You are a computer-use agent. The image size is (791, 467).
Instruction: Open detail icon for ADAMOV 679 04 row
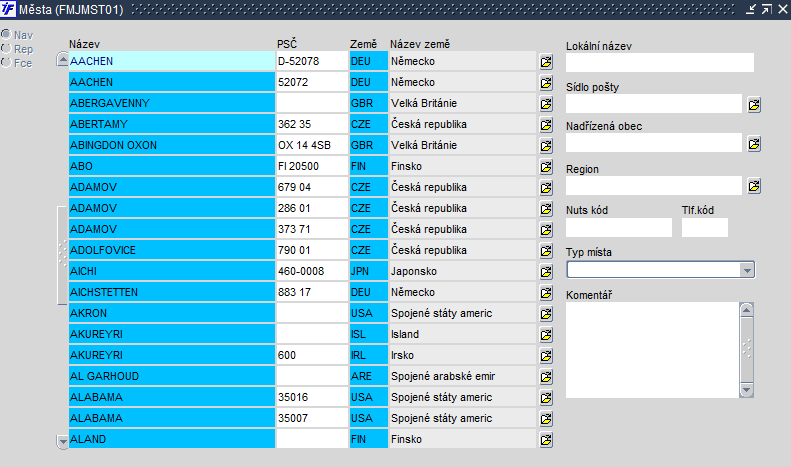(546, 188)
